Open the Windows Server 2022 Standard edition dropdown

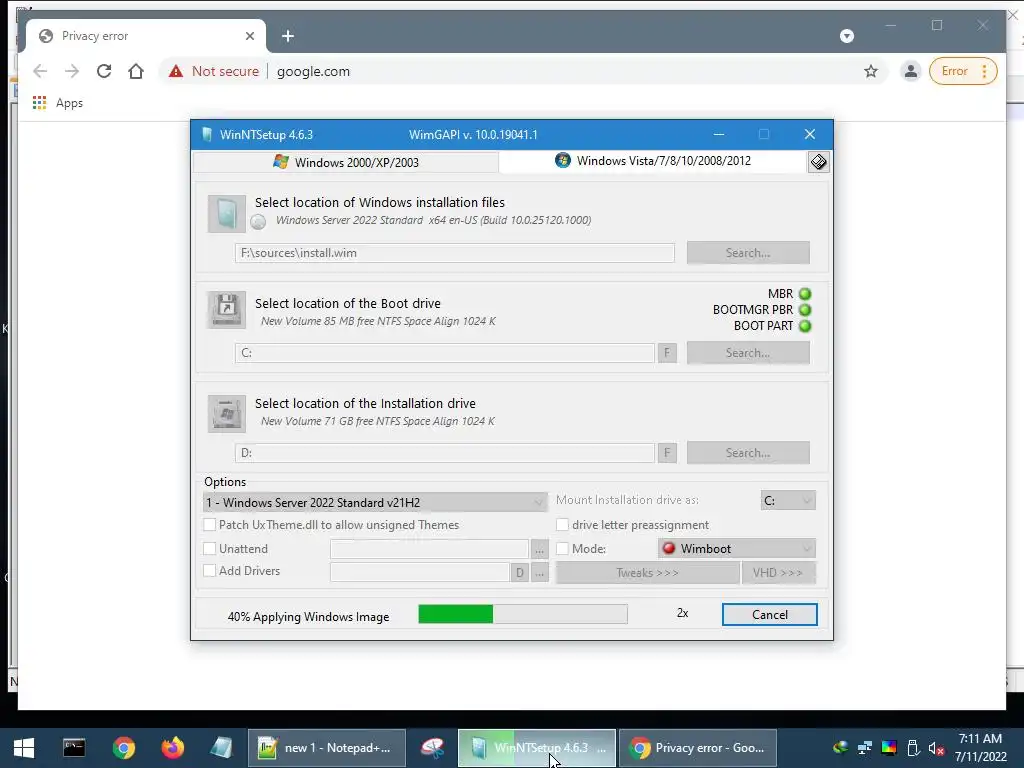point(376,502)
